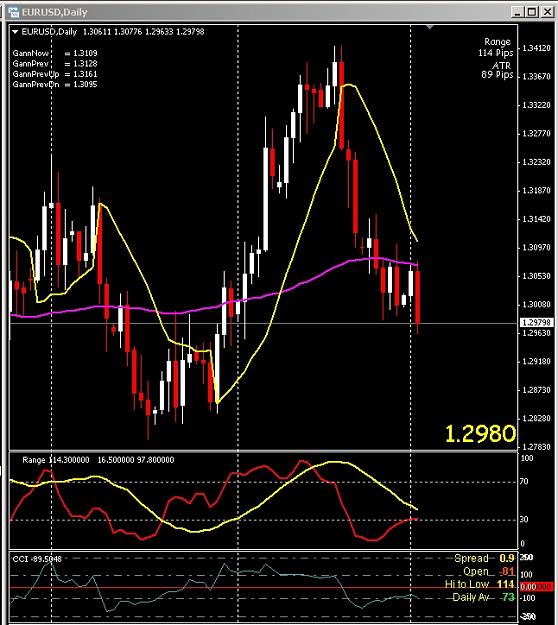The width and height of the screenshot is (558, 625).
Task: Select the 'GannPrevDn = 1.3095' label
Action: [x=55, y=84]
